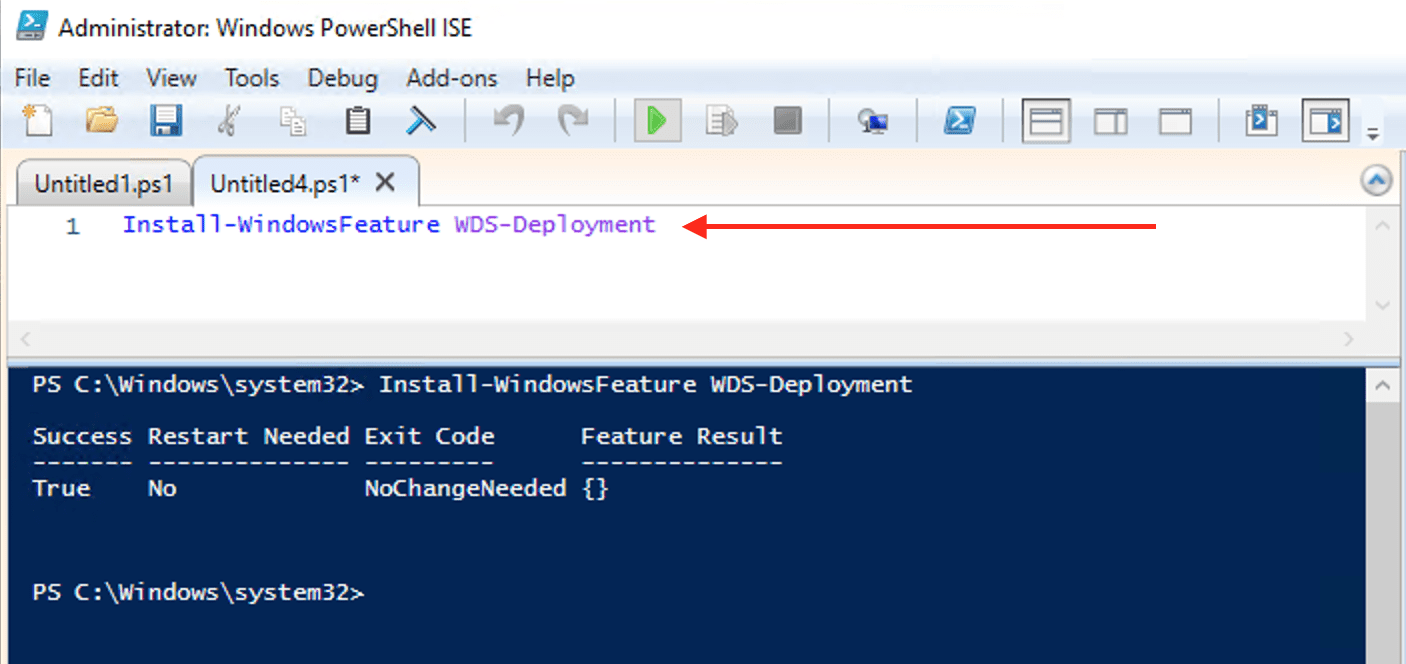The image size is (1406, 664).
Task: Run script with green play button
Action: point(657,121)
